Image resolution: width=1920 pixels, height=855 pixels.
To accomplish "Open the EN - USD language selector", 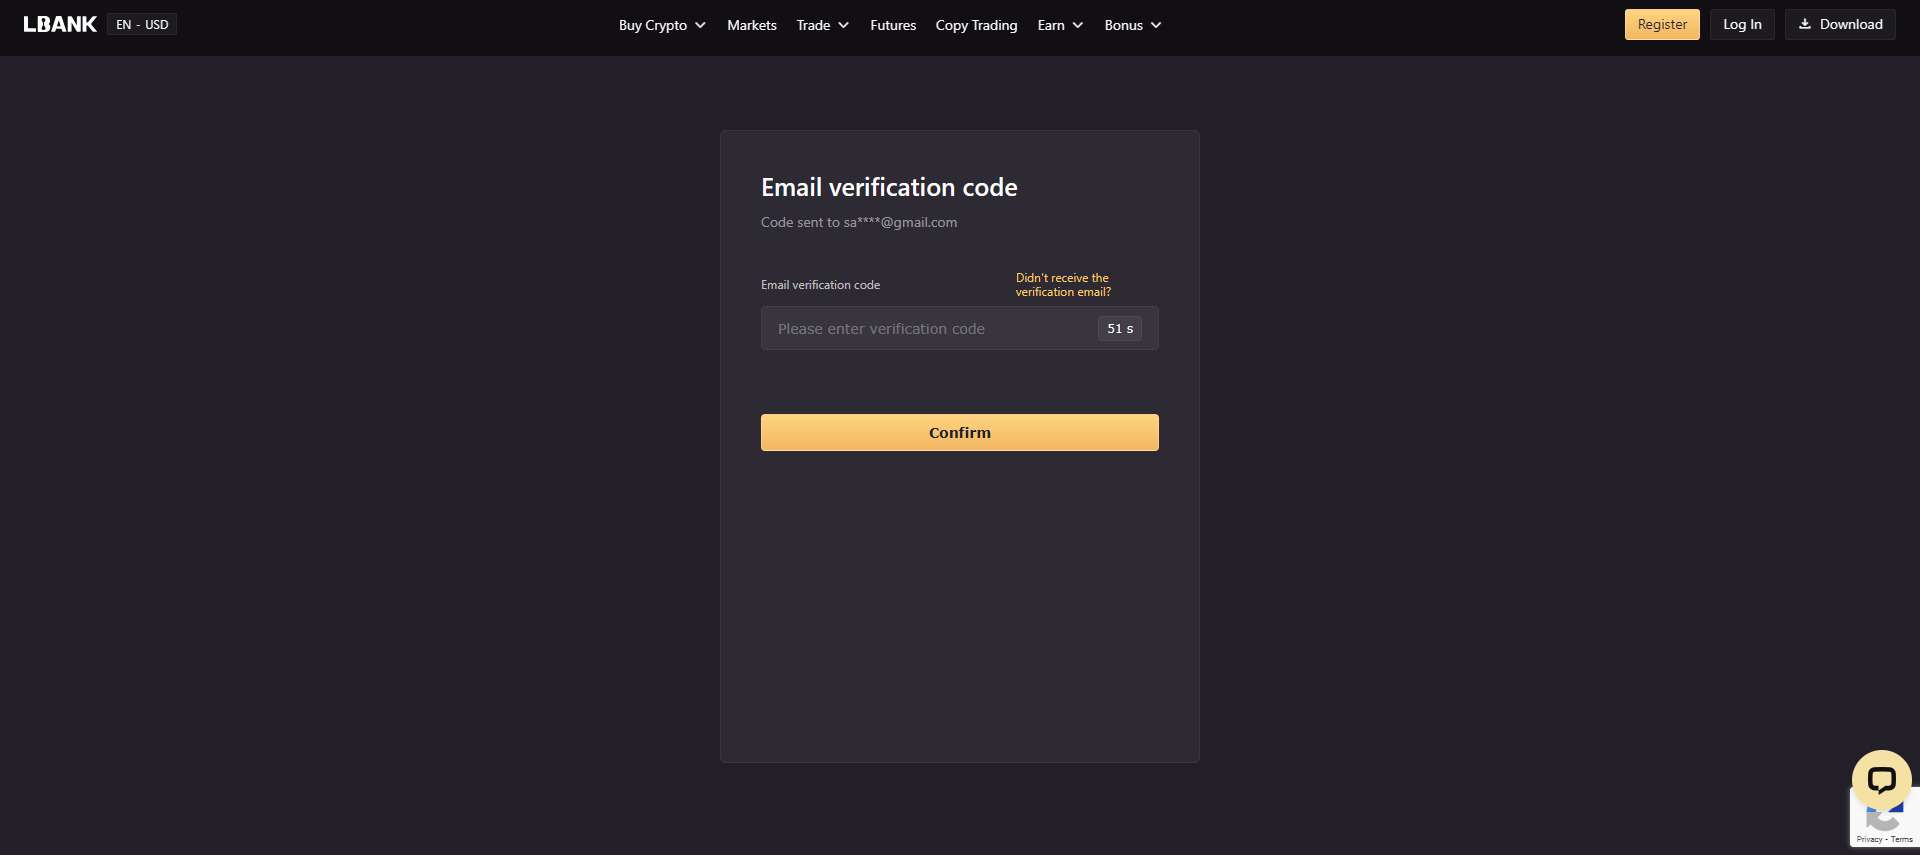I will (142, 24).
